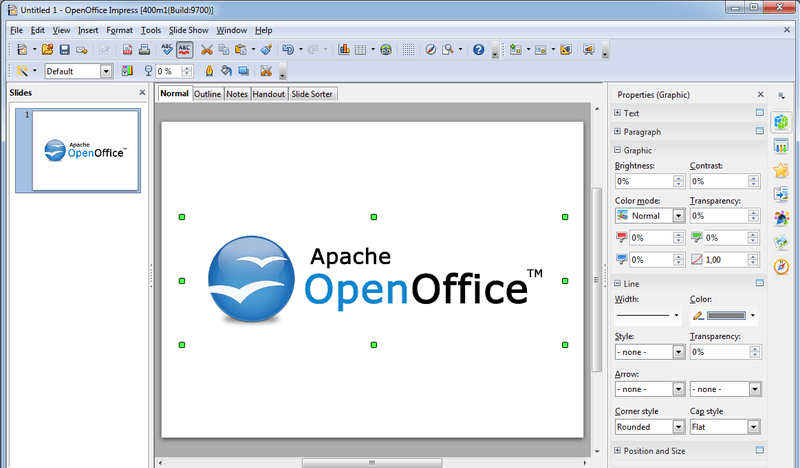Image resolution: width=800 pixels, height=468 pixels.
Task: Select the Format Paintbrush icon
Action: coord(266,50)
